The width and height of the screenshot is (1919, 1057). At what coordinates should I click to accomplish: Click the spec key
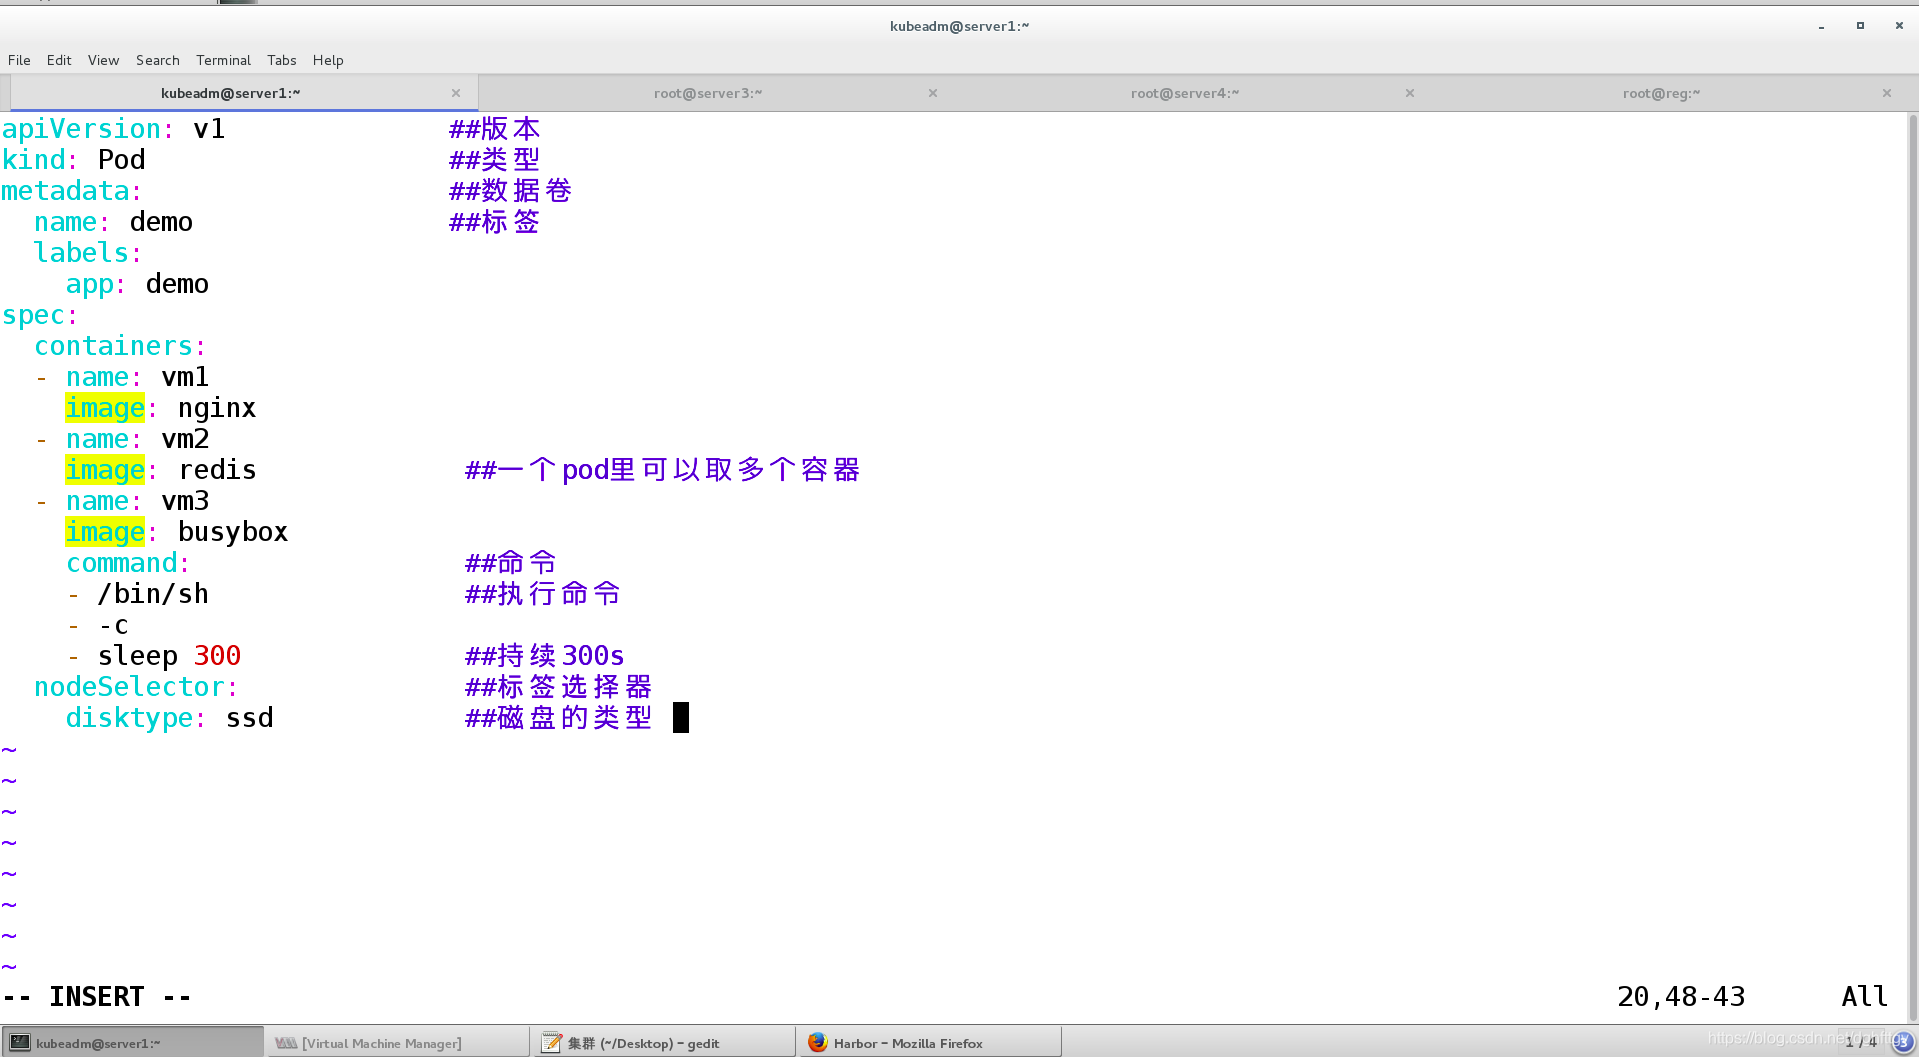click(x=34, y=315)
